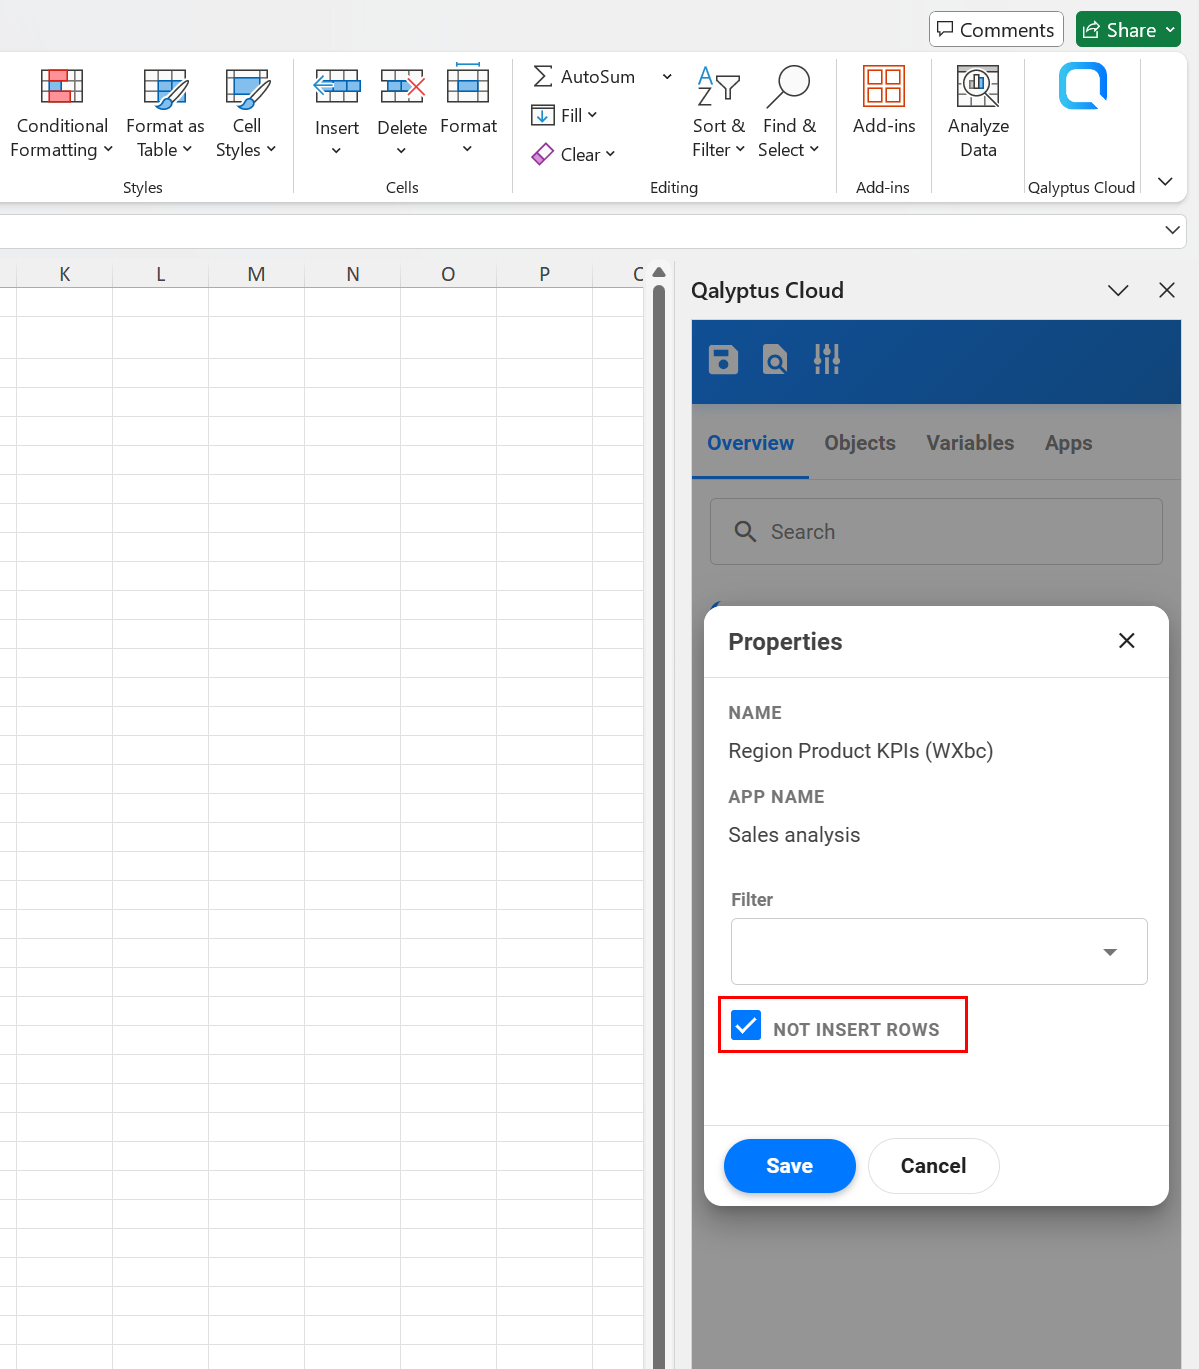1199x1369 pixels.
Task: Expand the Filter dropdown in Properties
Action: (x=1109, y=952)
